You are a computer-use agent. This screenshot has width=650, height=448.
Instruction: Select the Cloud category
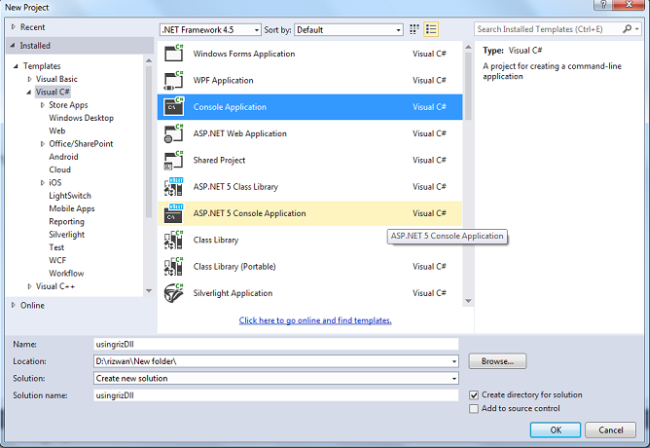(x=60, y=170)
